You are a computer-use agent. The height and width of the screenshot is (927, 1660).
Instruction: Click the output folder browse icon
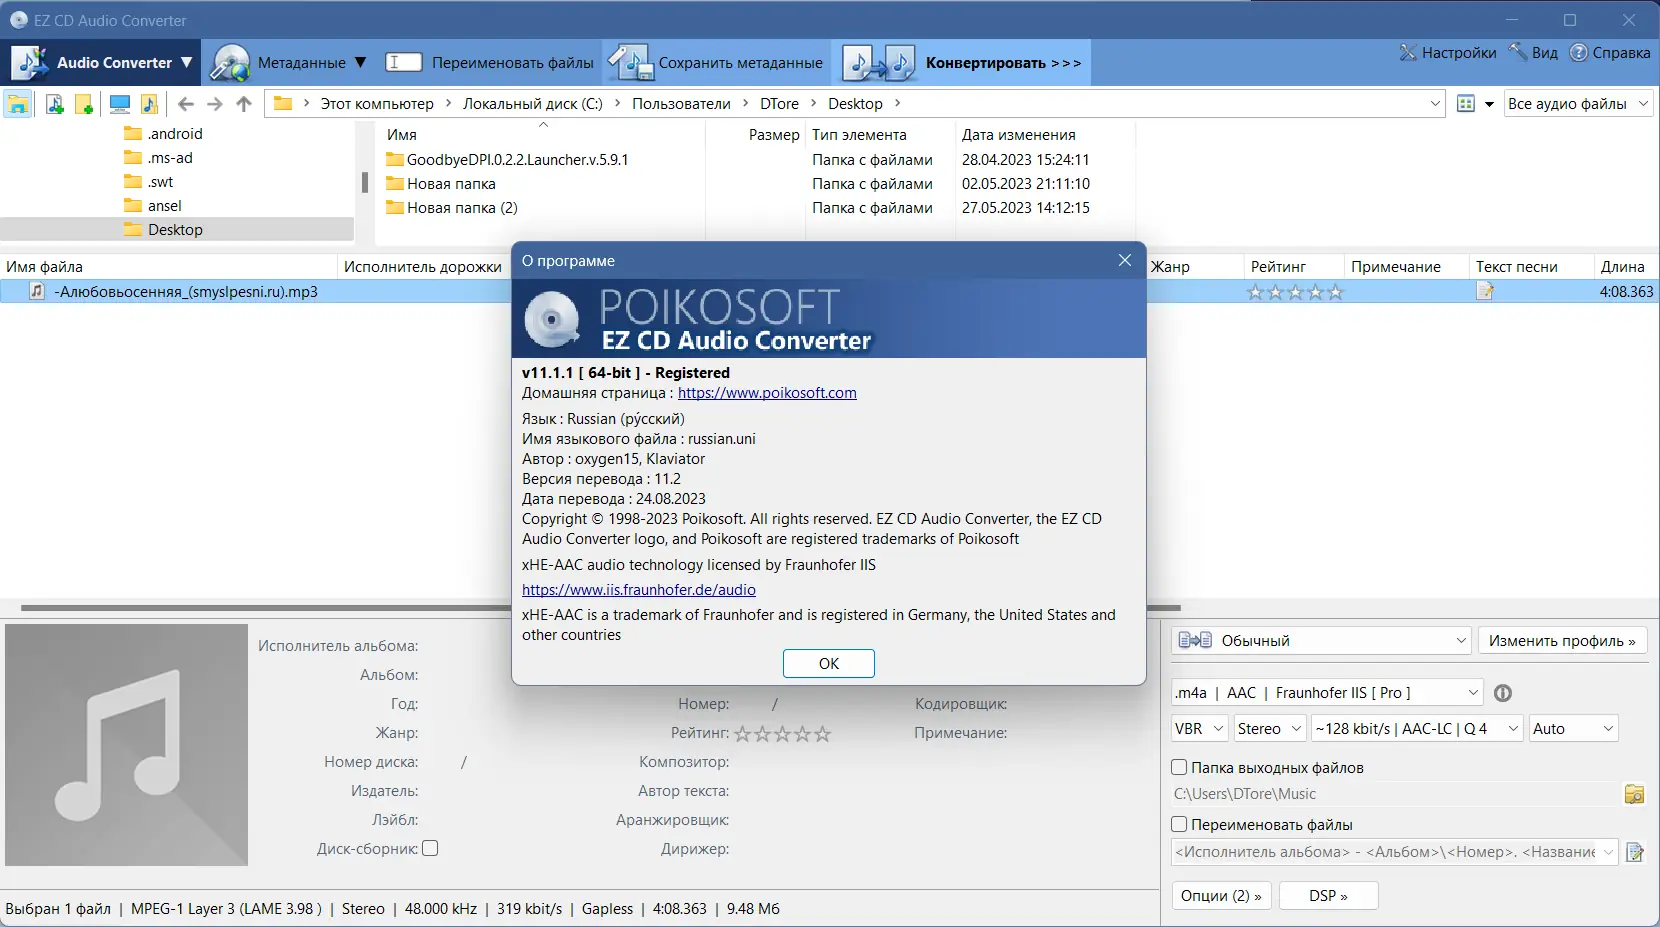(1635, 794)
